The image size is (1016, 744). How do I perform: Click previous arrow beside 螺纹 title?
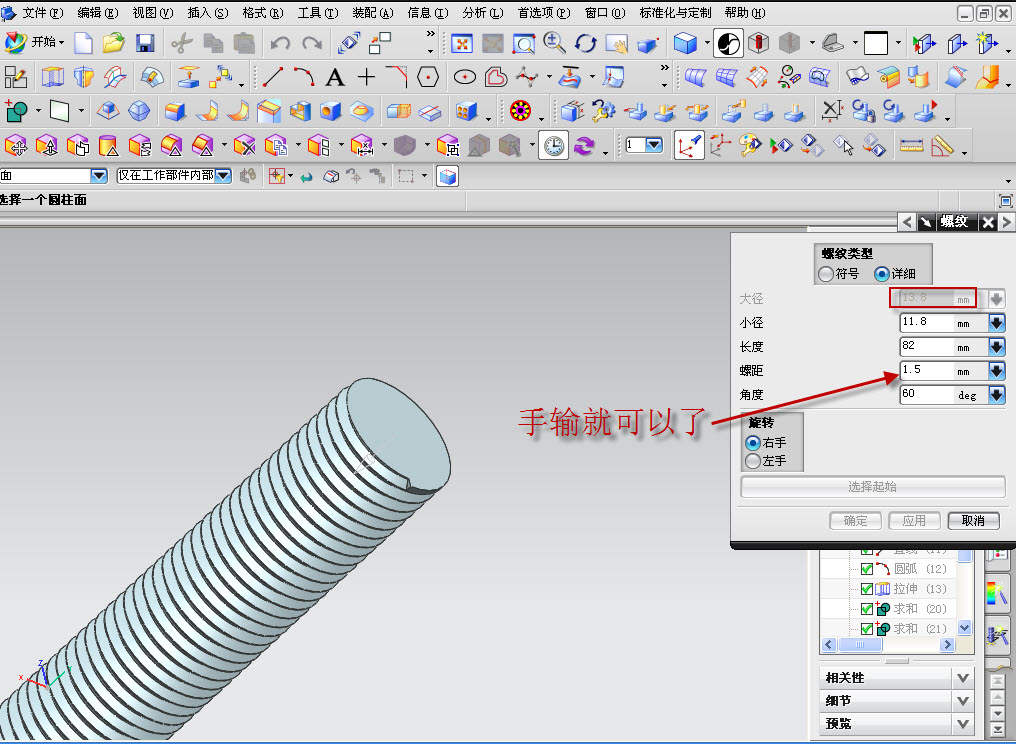point(907,222)
